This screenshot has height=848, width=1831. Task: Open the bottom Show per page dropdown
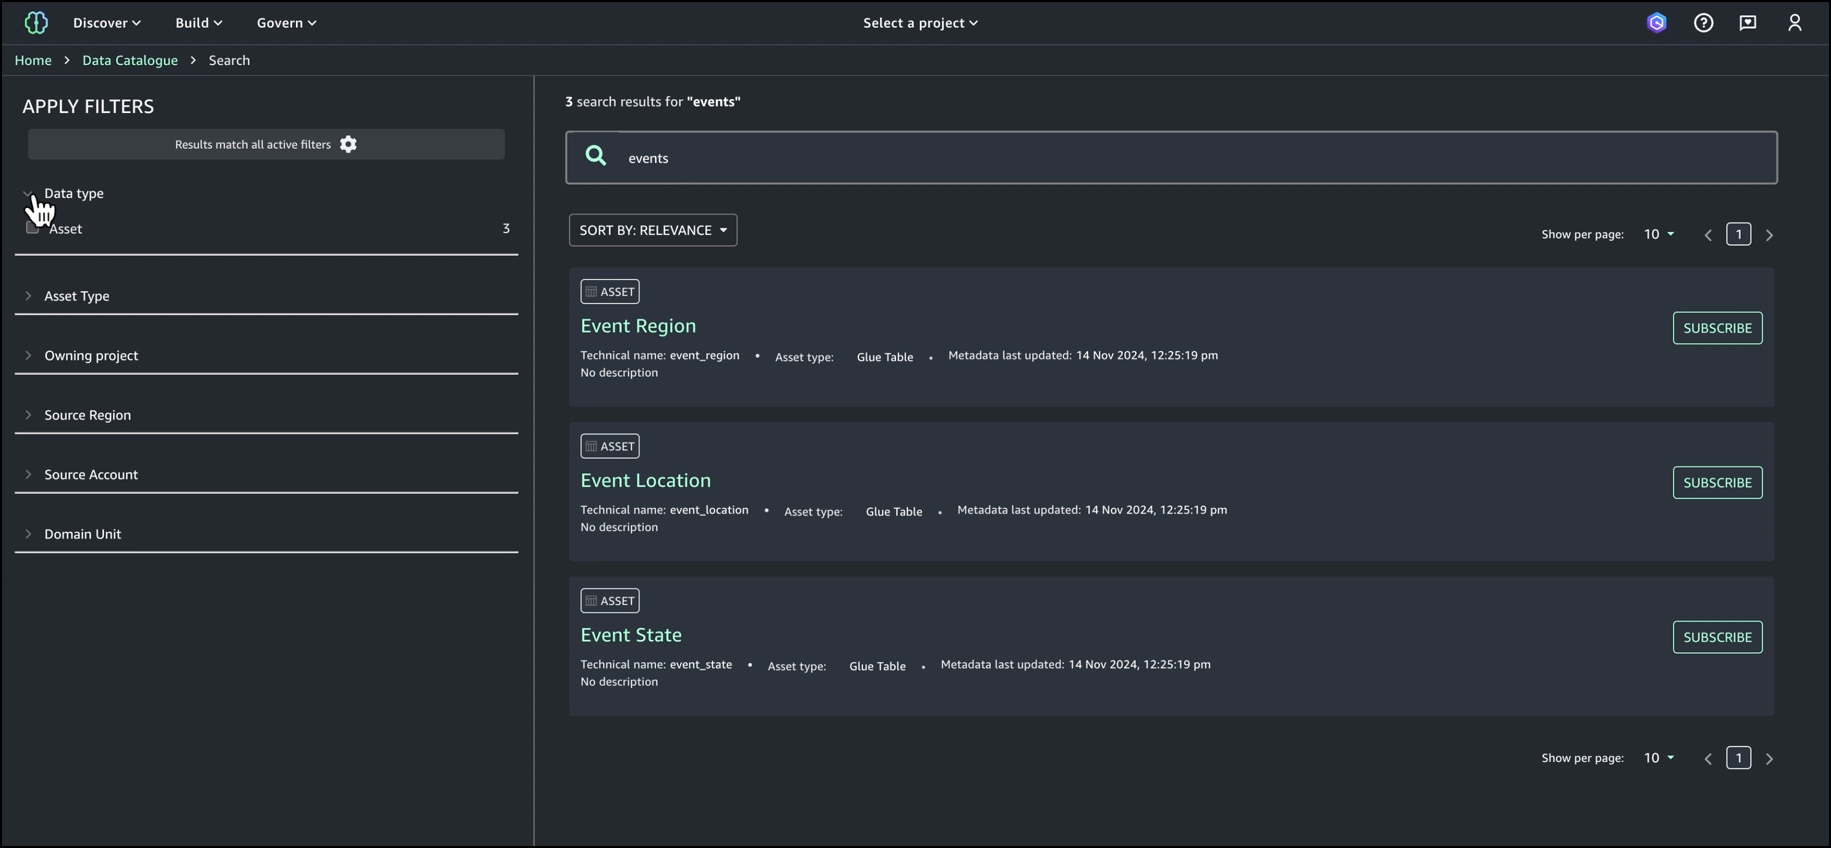(x=1659, y=758)
